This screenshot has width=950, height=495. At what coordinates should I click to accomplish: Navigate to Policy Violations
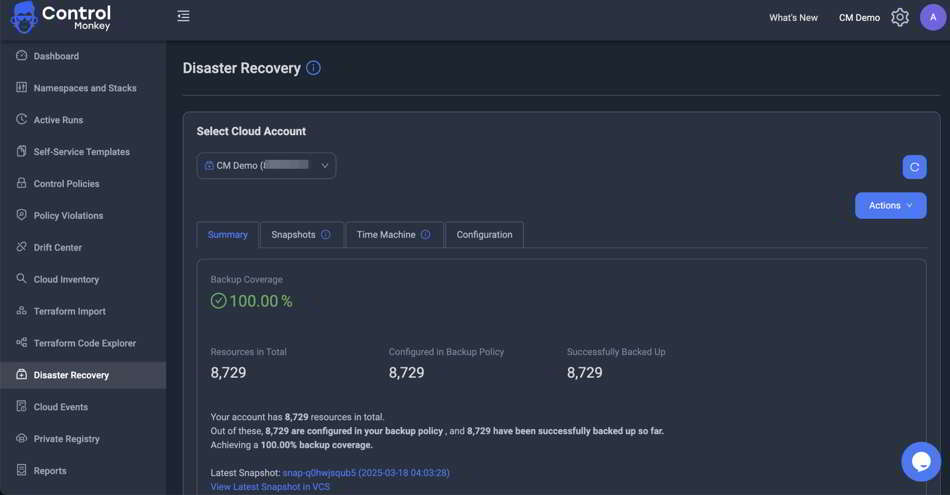(68, 215)
